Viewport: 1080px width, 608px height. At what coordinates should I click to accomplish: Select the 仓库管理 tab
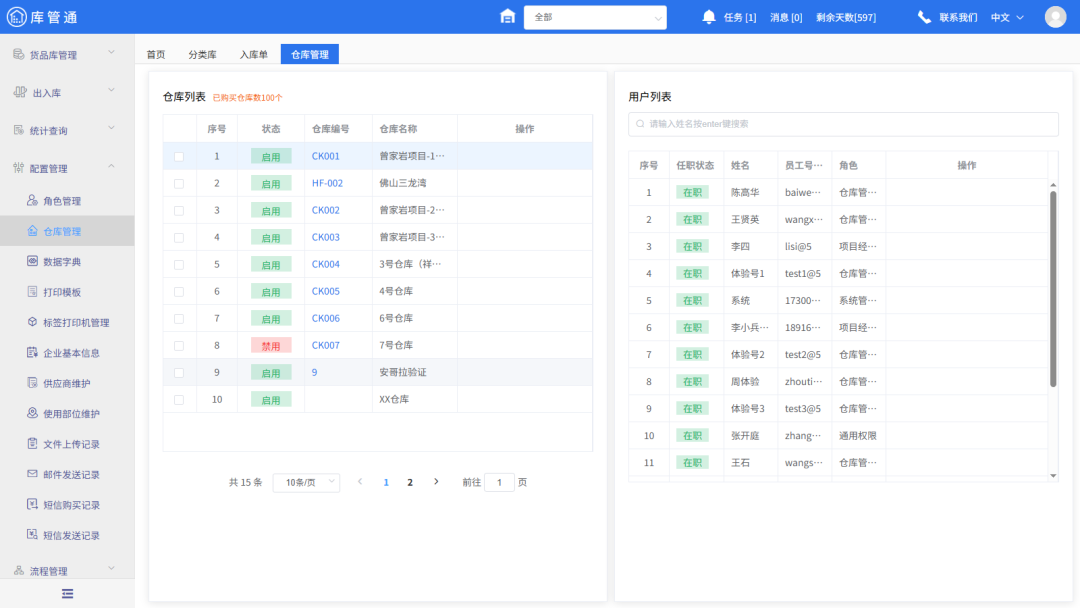[310, 54]
